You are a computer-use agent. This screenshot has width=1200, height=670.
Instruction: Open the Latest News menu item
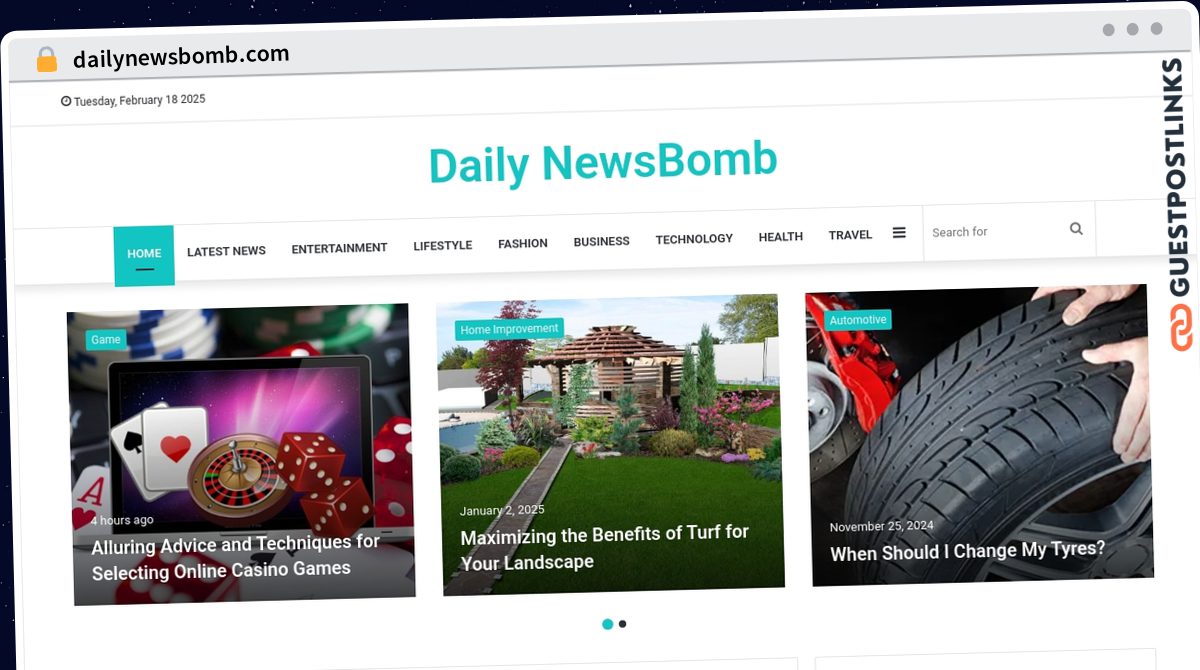pyautogui.click(x=226, y=251)
